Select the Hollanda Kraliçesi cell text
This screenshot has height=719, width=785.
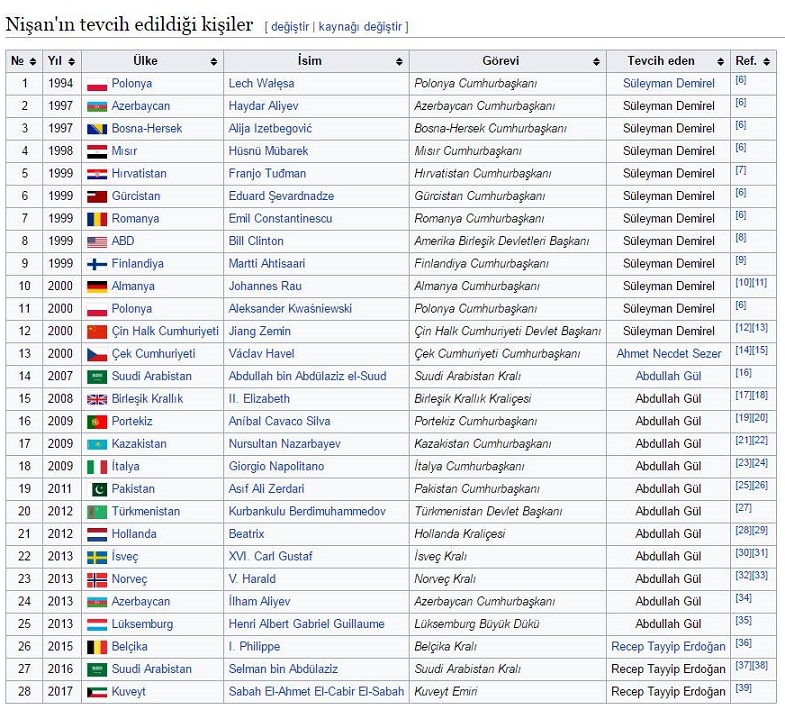pos(460,534)
